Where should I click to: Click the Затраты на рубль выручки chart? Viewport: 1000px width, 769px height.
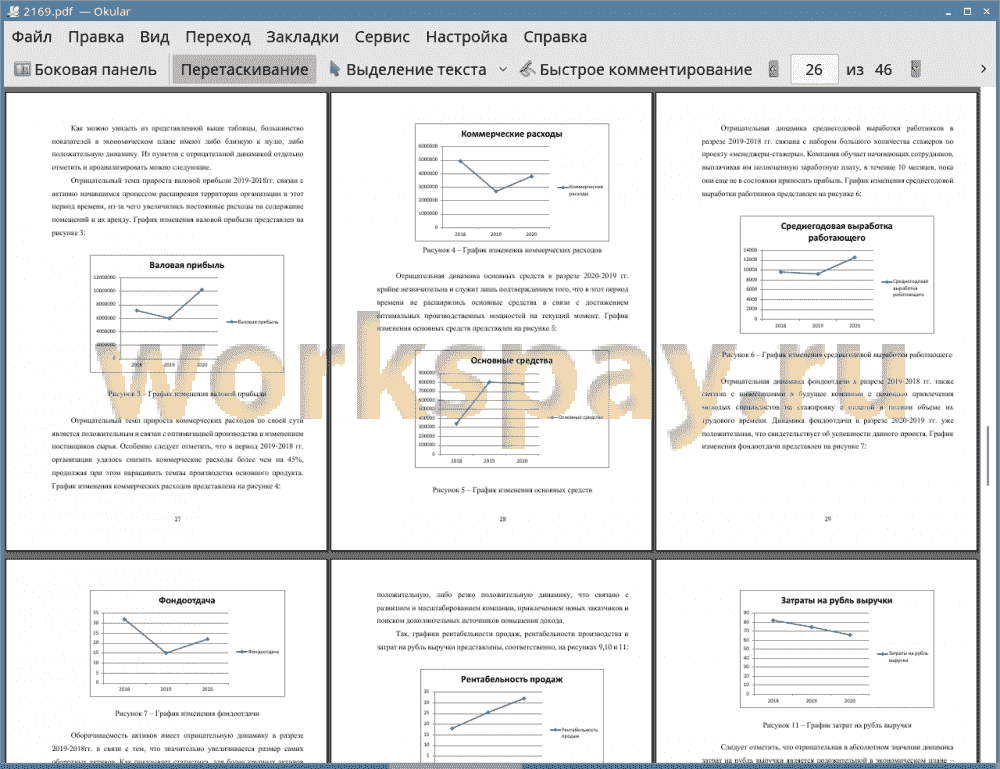click(837, 649)
